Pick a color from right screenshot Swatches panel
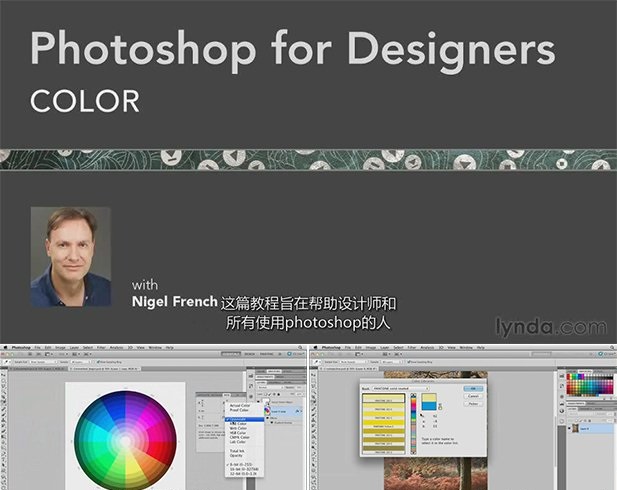 tap(589, 385)
